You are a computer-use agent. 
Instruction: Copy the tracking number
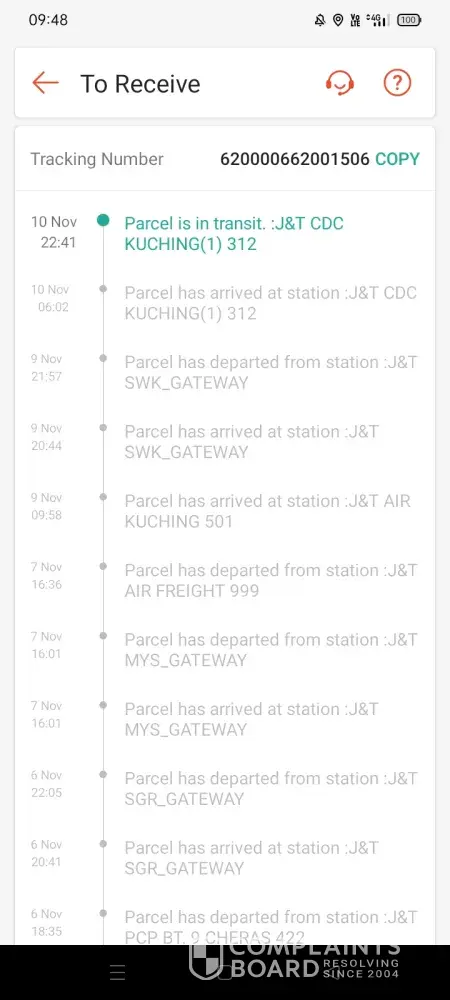click(x=398, y=159)
